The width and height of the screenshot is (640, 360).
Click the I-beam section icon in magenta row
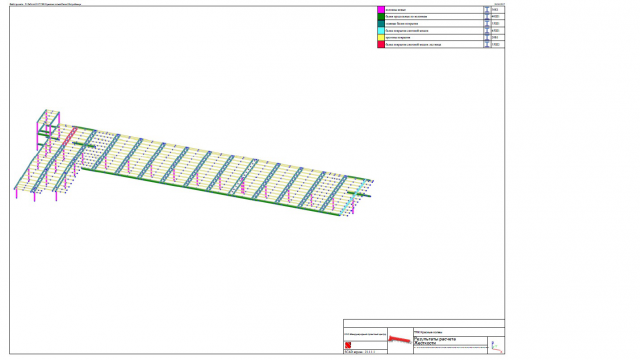click(x=487, y=9)
